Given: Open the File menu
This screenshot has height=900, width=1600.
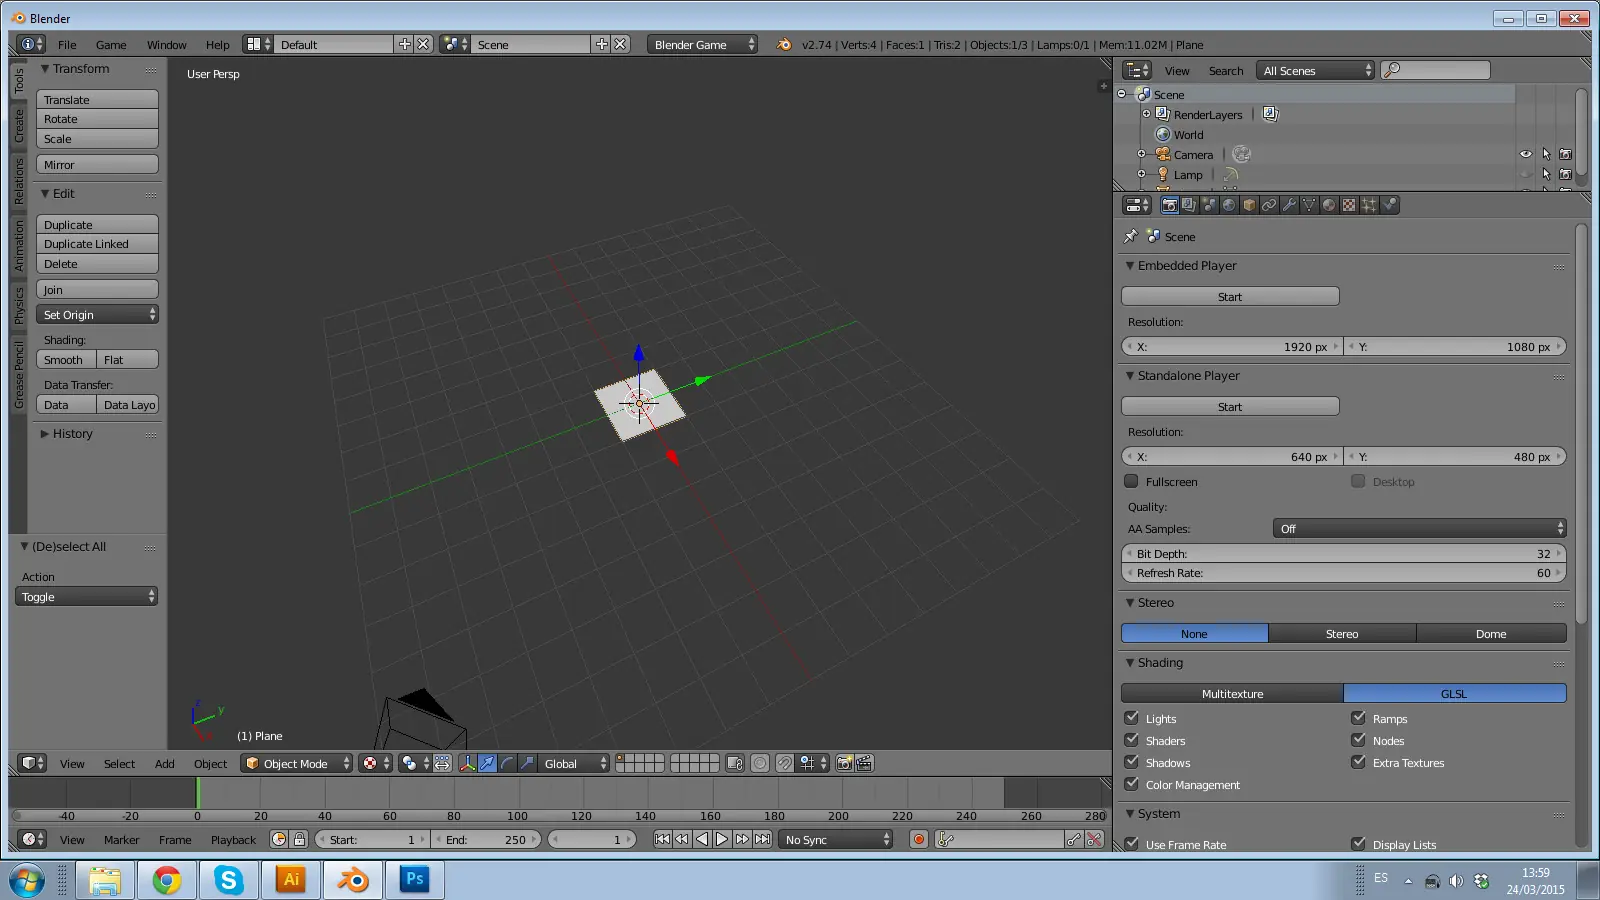Looking at the screenshot, I should click(67, 44).
